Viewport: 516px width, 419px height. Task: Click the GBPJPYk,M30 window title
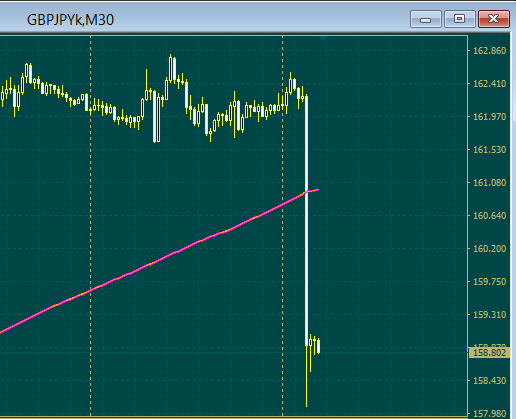70,20
